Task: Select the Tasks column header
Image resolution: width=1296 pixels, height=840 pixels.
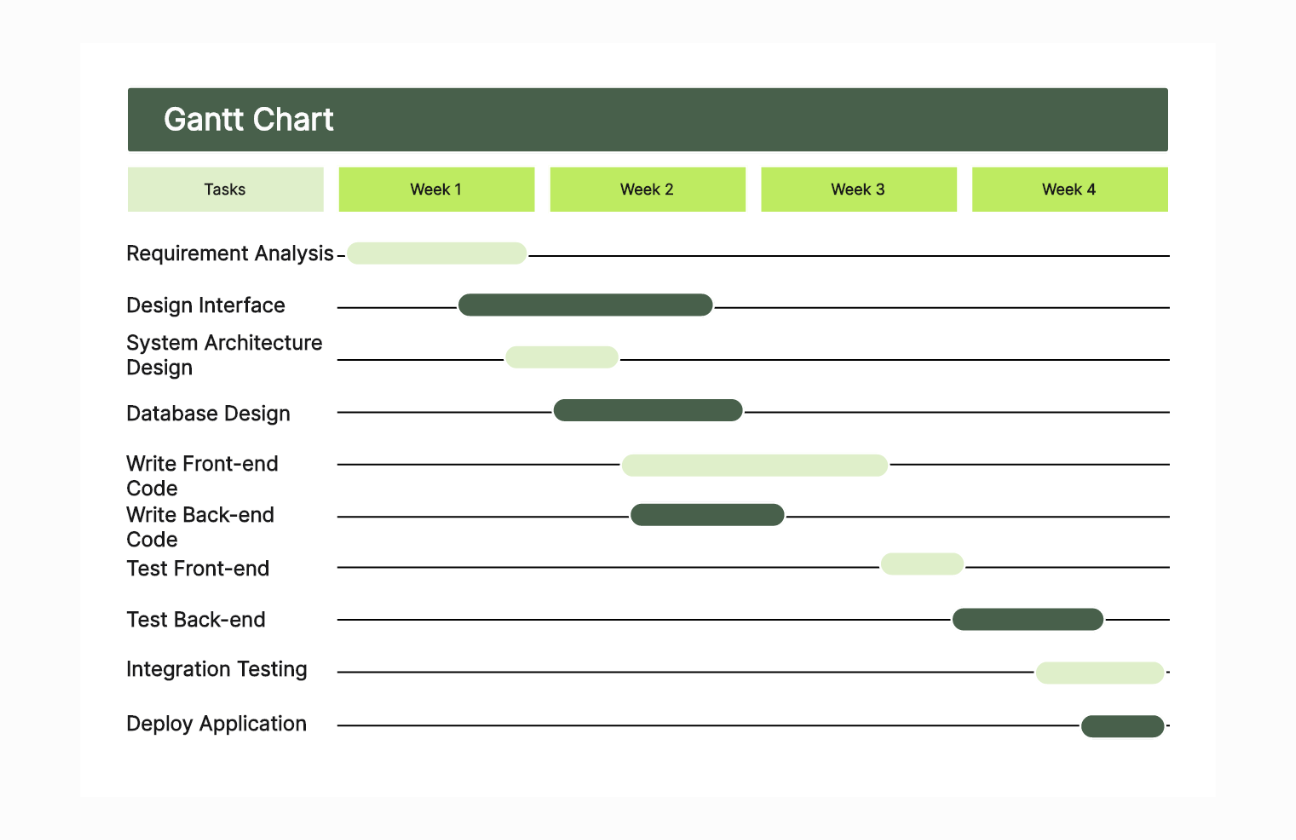Action: (x=225, y=189)
